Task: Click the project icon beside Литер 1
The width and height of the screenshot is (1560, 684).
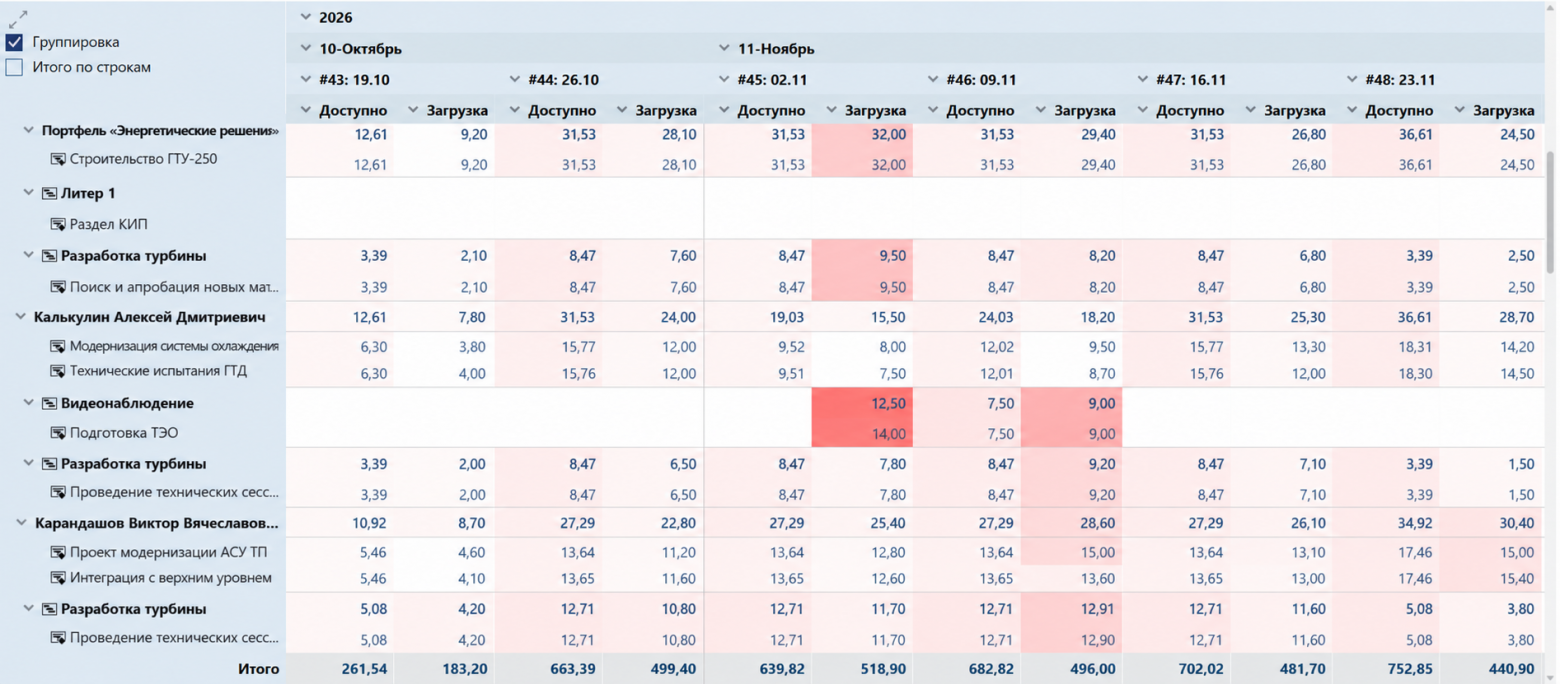Action: 49,193
